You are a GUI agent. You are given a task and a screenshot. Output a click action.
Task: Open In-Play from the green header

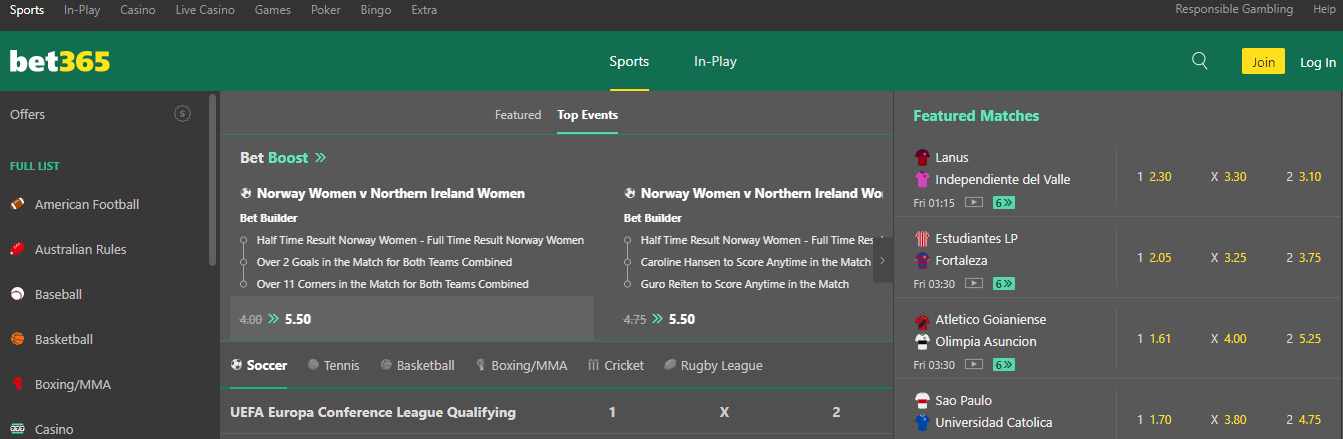pos(715,61)
